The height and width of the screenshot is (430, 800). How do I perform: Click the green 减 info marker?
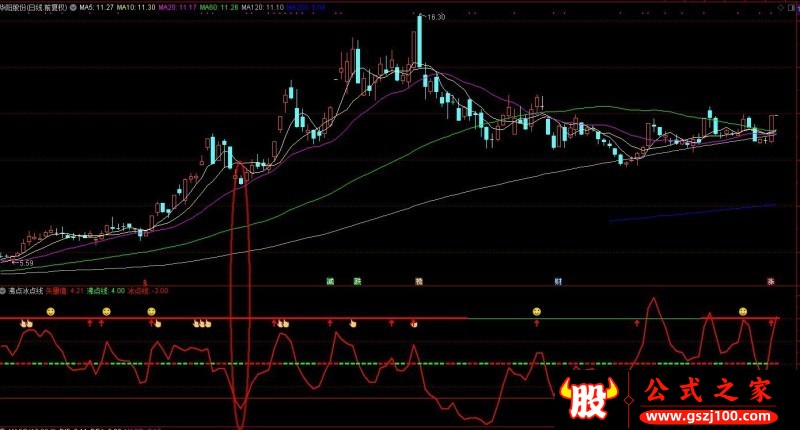coord(330,281)
